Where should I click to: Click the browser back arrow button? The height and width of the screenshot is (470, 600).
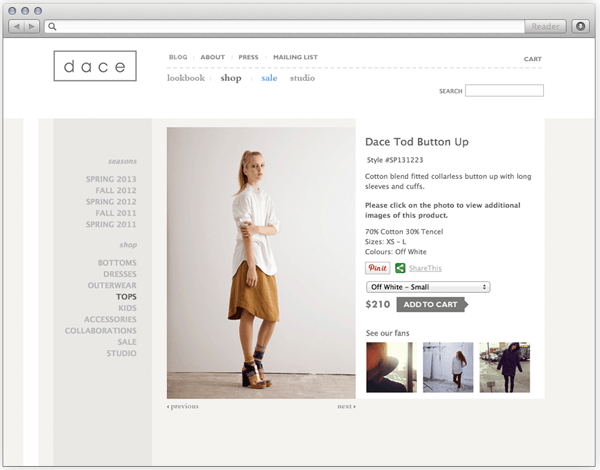[x=17, y=26]
